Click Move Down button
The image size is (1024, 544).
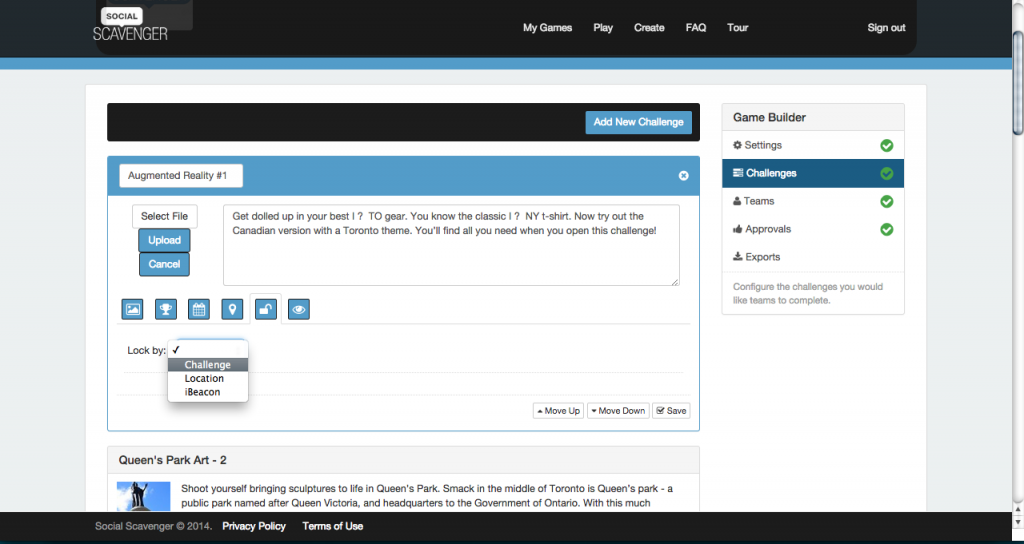618,411
